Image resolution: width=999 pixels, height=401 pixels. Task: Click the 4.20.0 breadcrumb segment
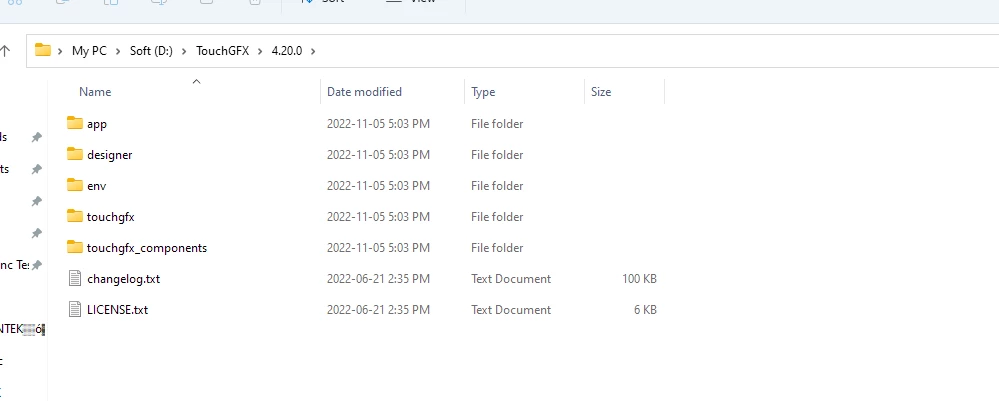click(x=287, y=51)
